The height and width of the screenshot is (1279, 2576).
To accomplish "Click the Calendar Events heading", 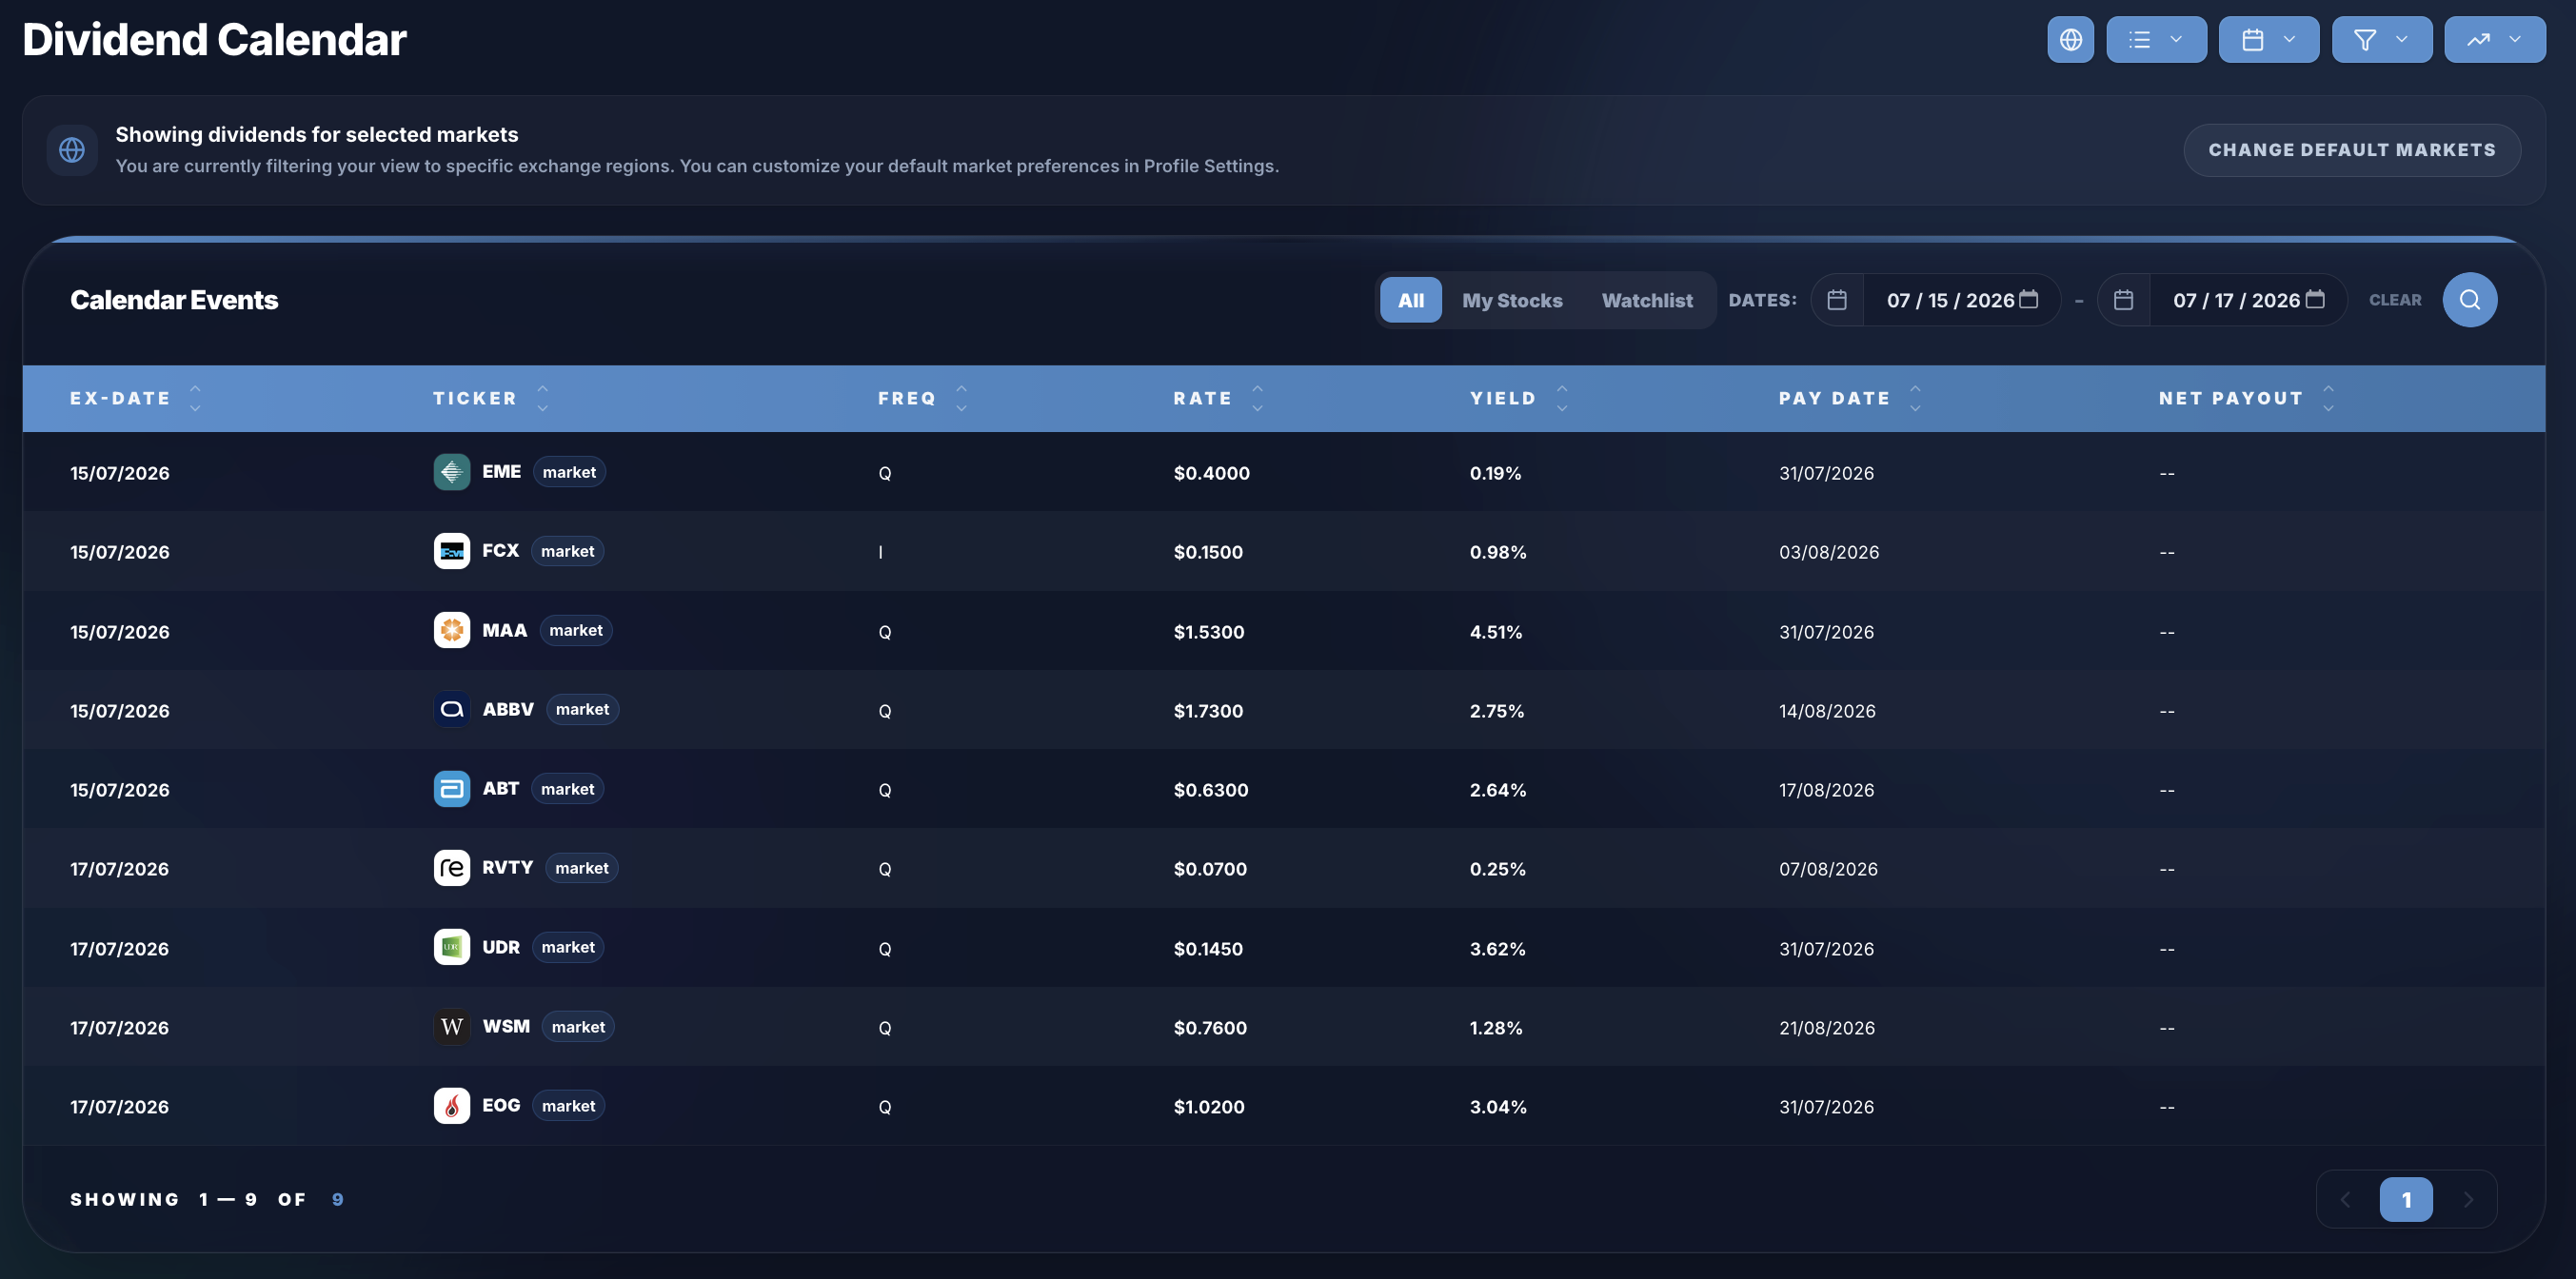I will pyautogui.click(x=174, y=300).
